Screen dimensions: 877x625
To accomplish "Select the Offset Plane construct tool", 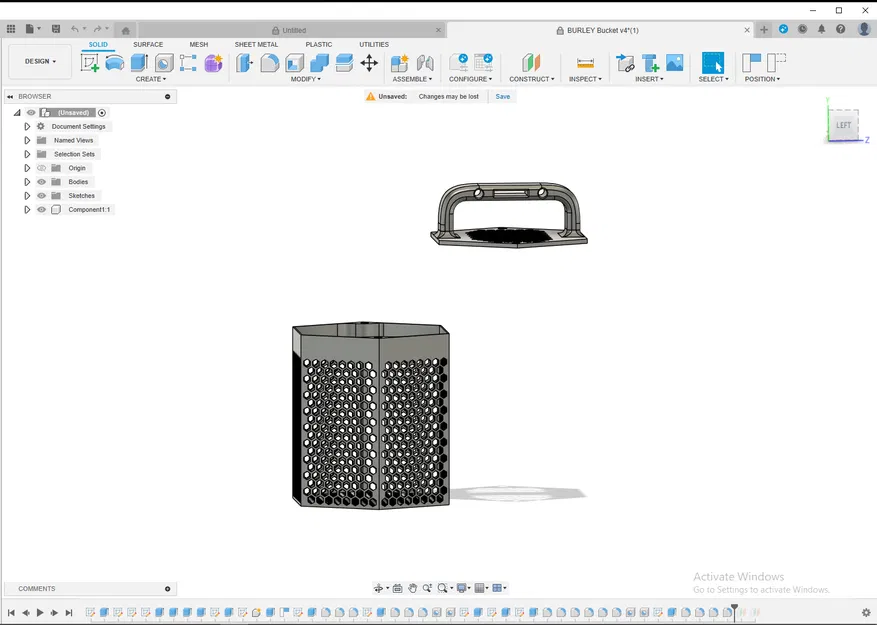I will [x=531, y=62].
